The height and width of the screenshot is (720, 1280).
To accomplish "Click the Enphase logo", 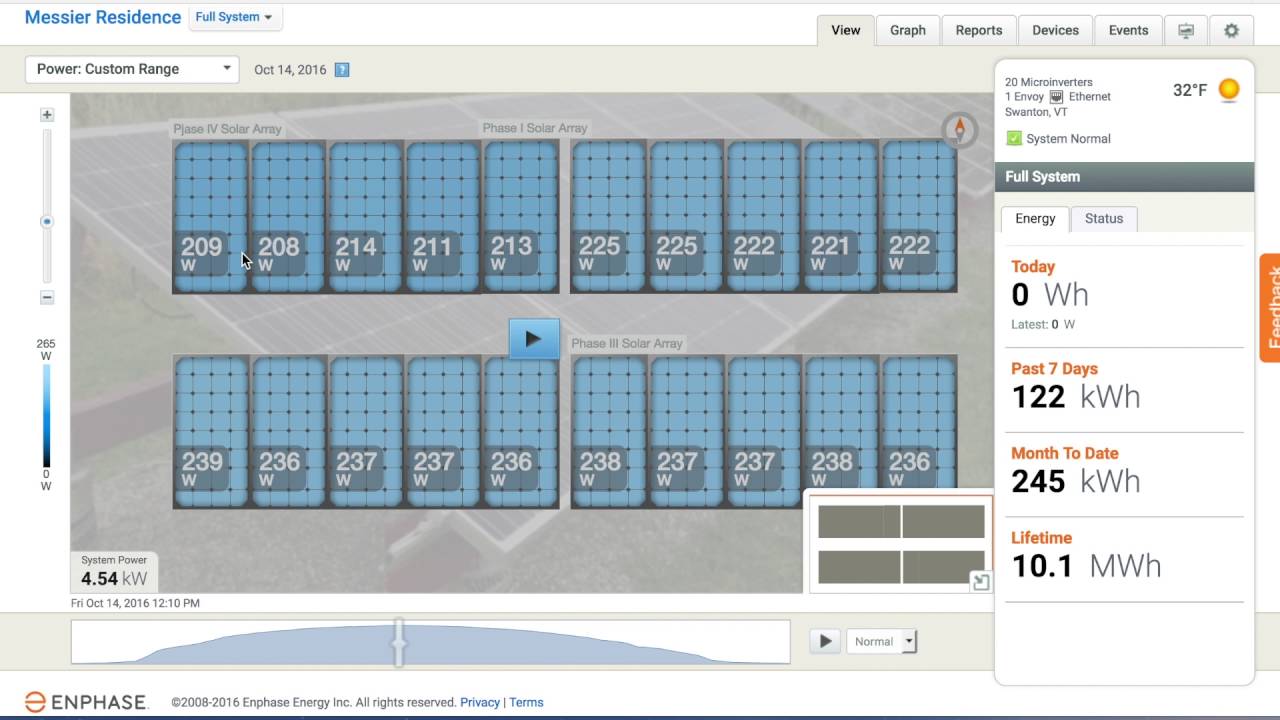I will coord(86,702).
